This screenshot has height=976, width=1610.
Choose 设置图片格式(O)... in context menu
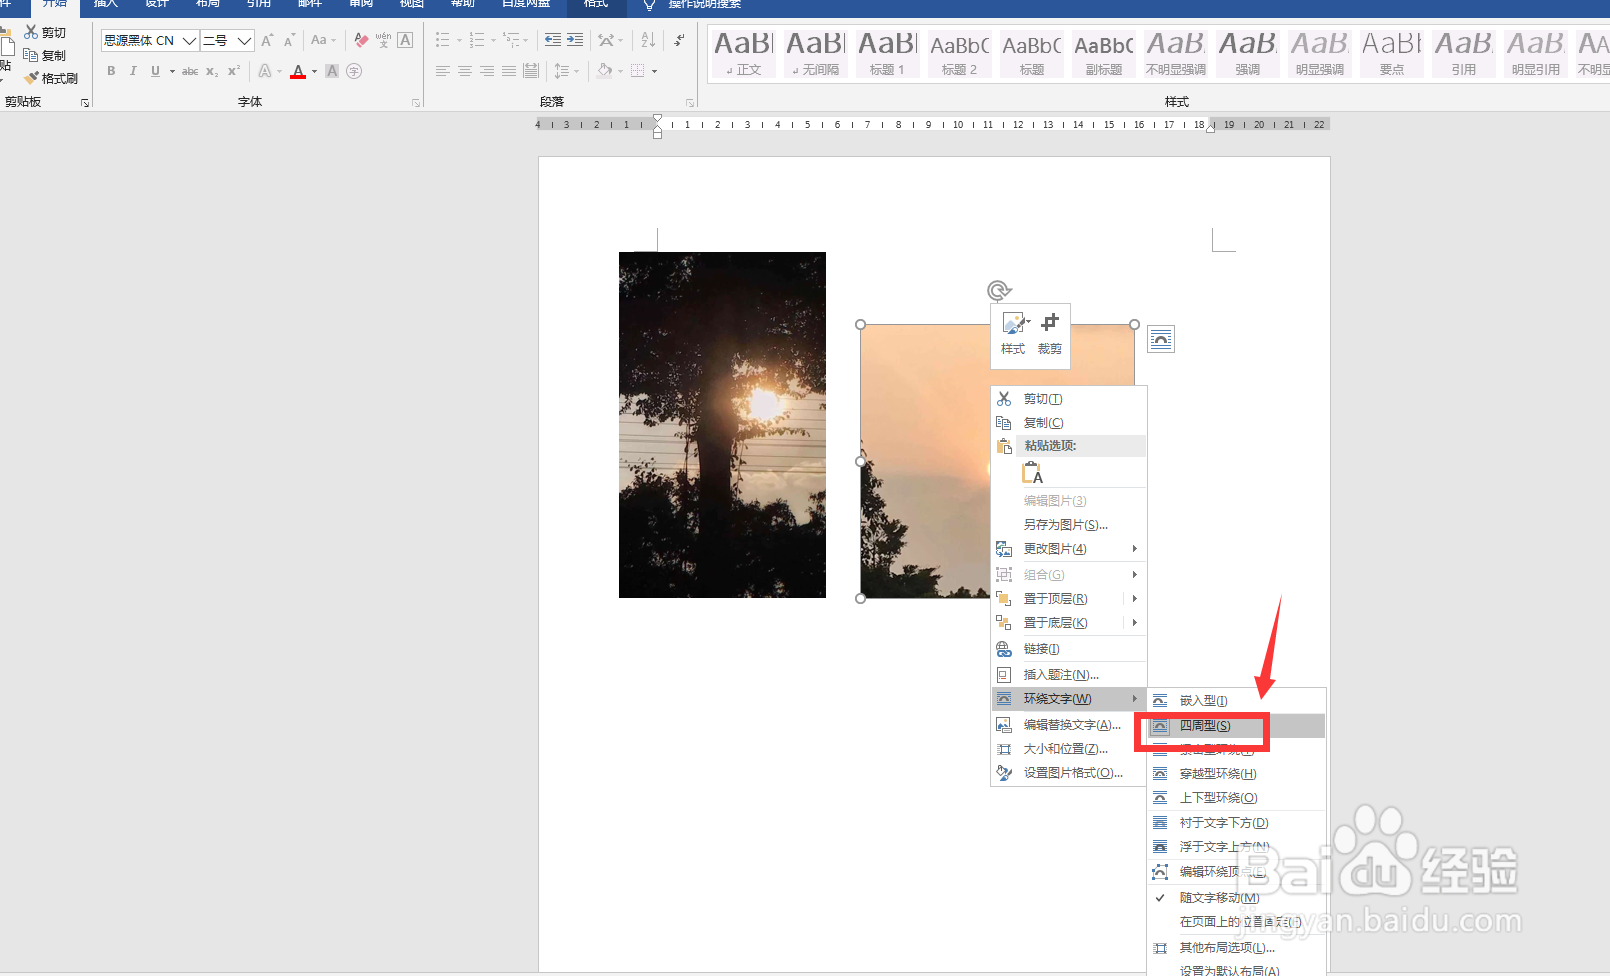pos(1068,773)
